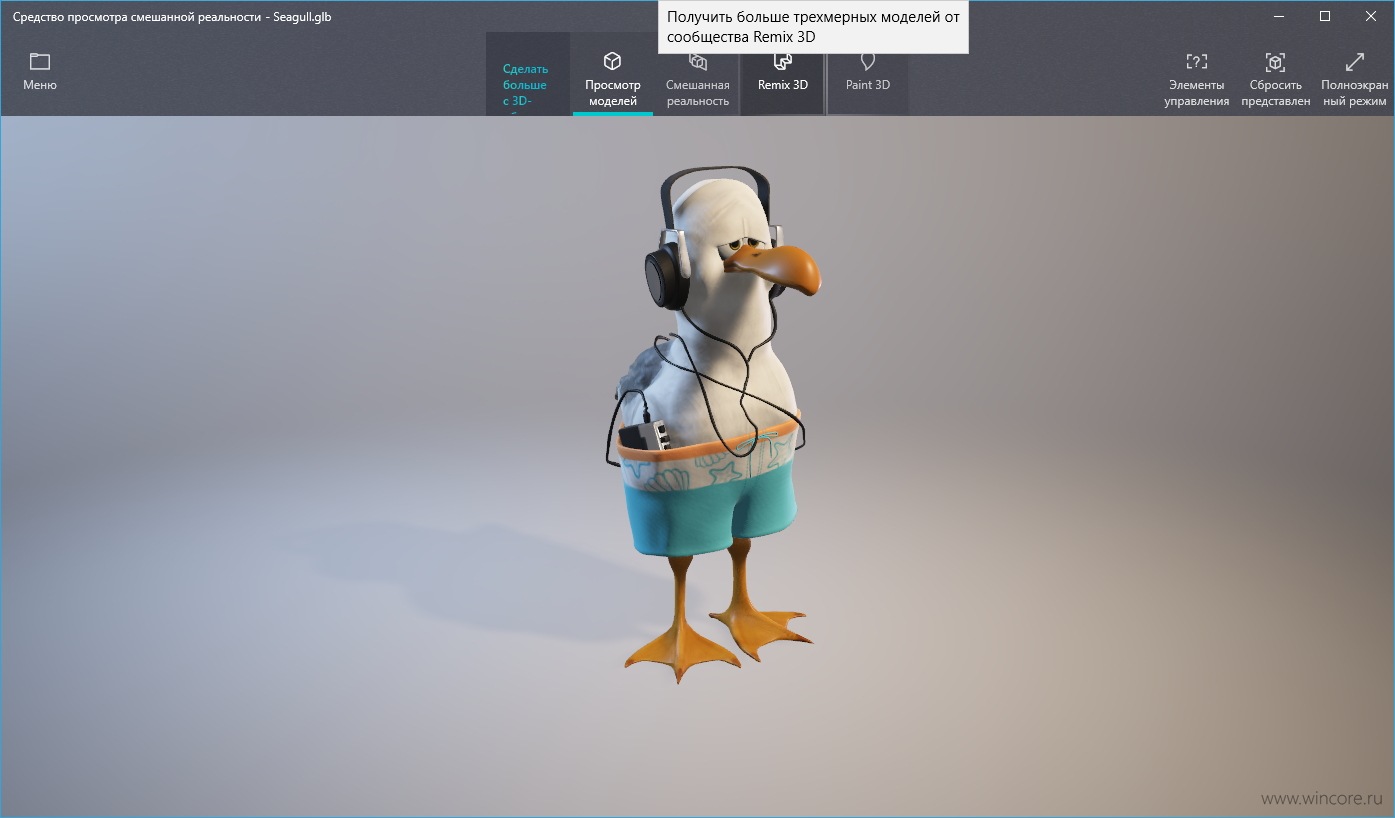Open the Меню folder menu

40,72
